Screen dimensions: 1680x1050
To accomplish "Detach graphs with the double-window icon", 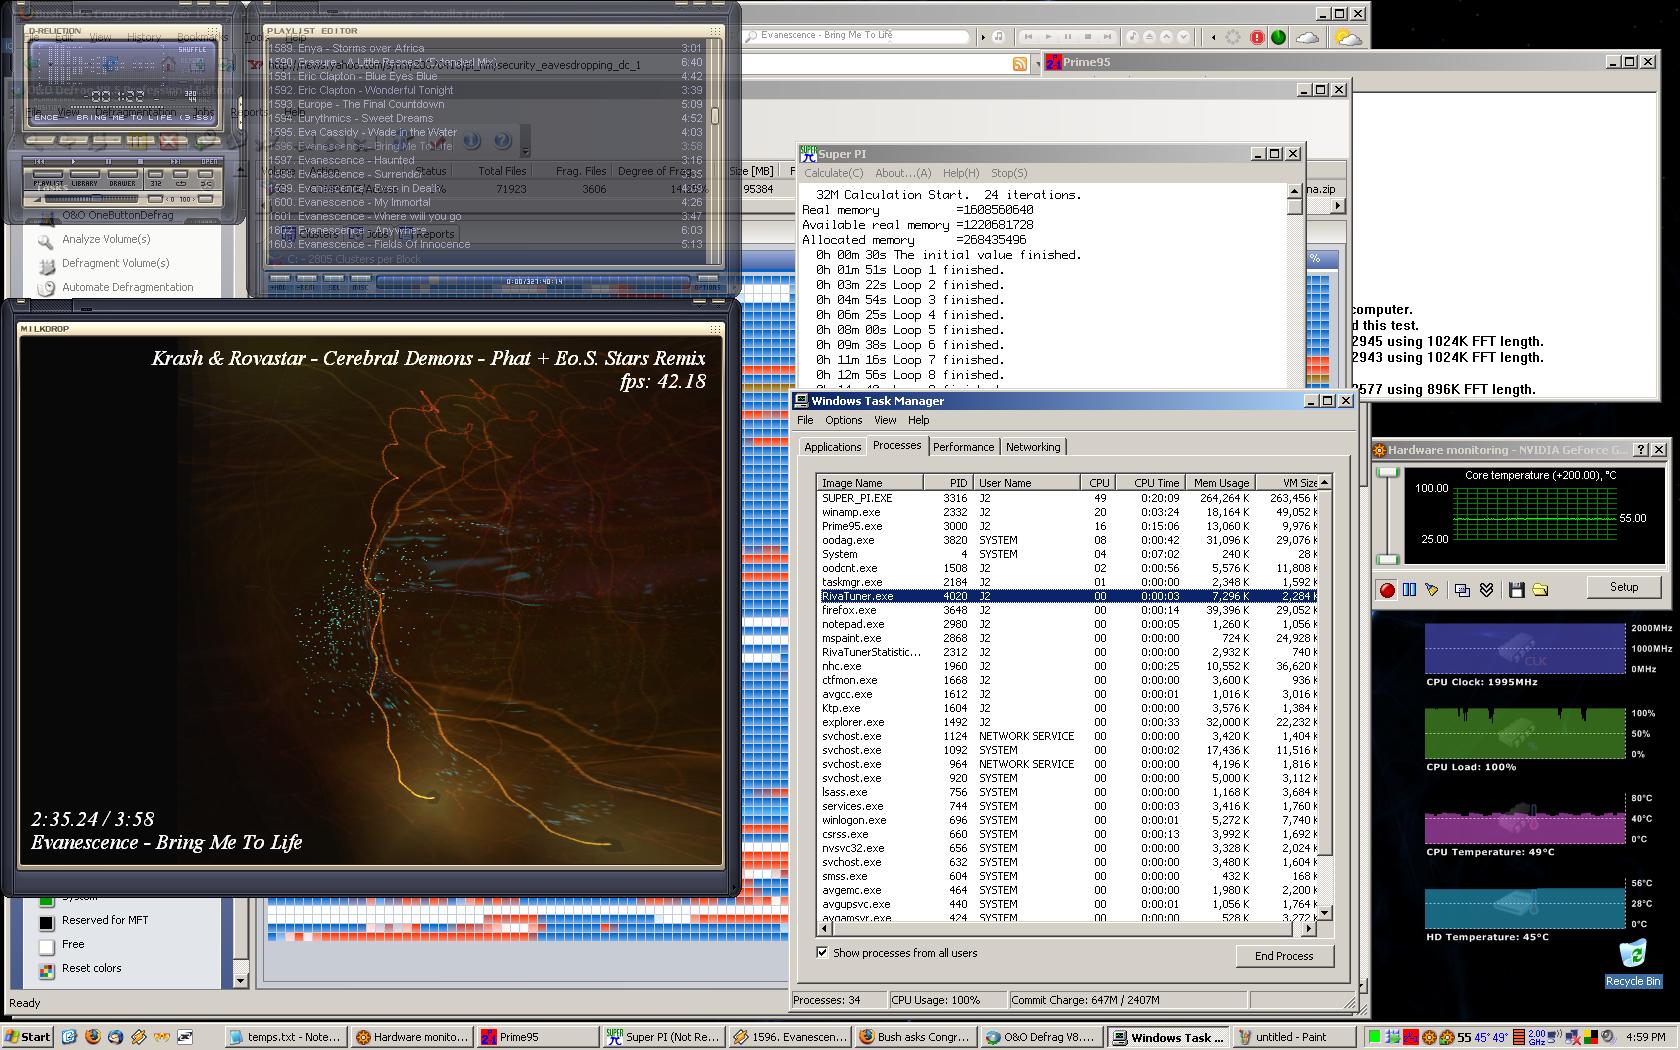I will (x=1462, y=590).
